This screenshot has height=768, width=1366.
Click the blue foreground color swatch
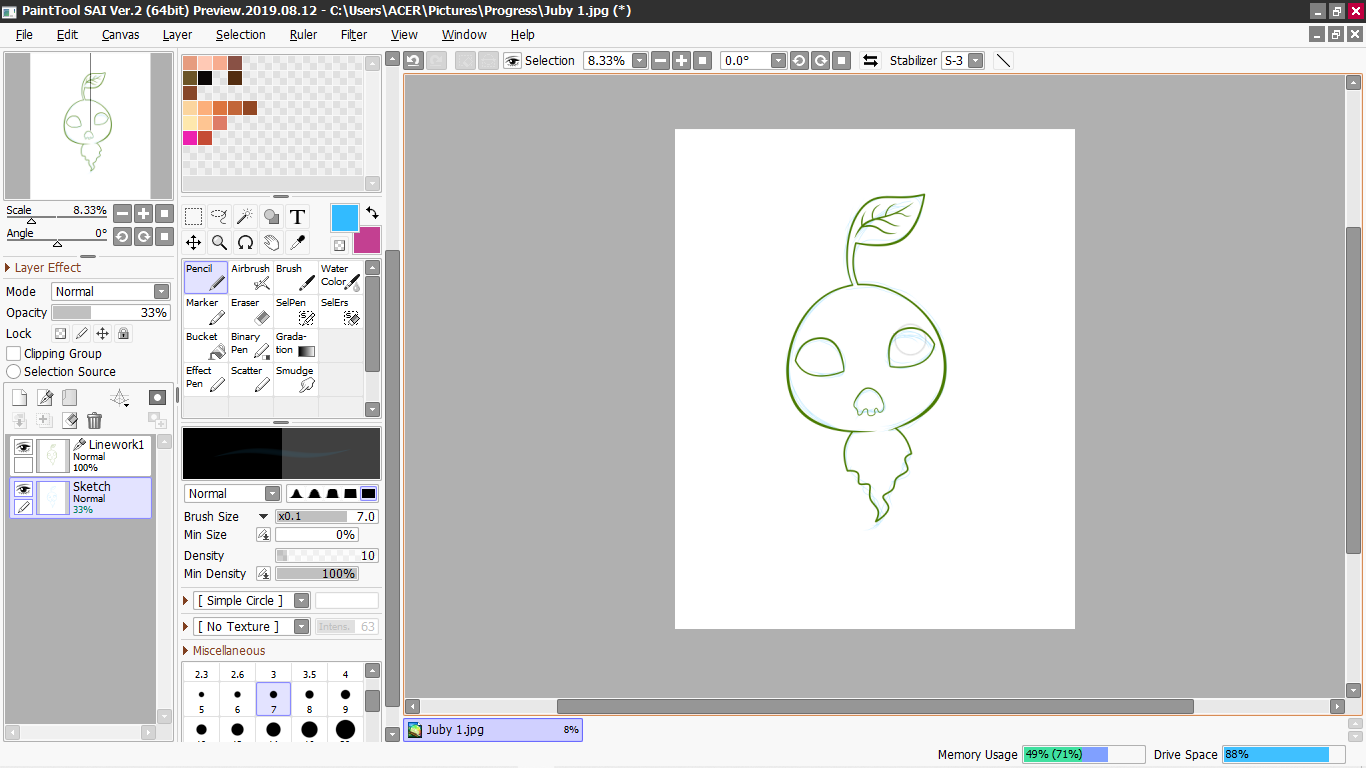pos(344,217)
